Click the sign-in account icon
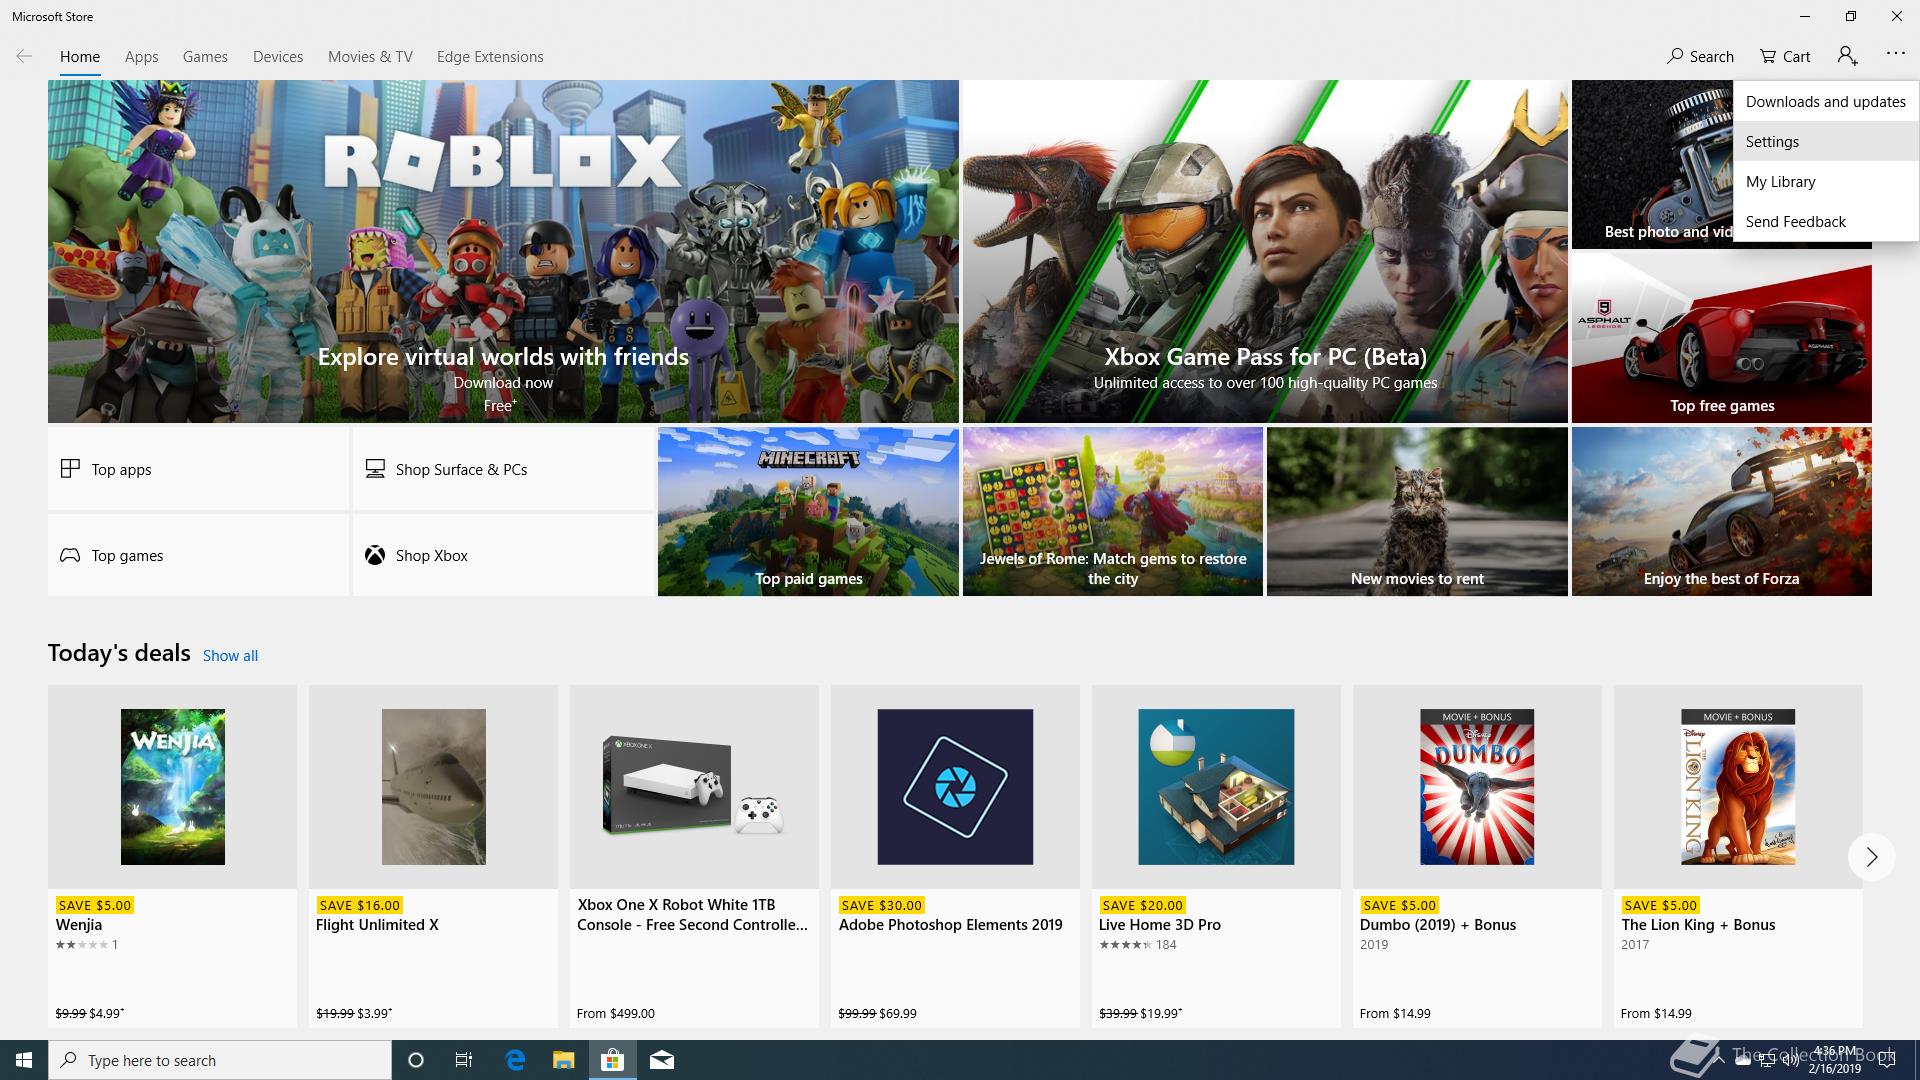 (x=1847, y=56)
